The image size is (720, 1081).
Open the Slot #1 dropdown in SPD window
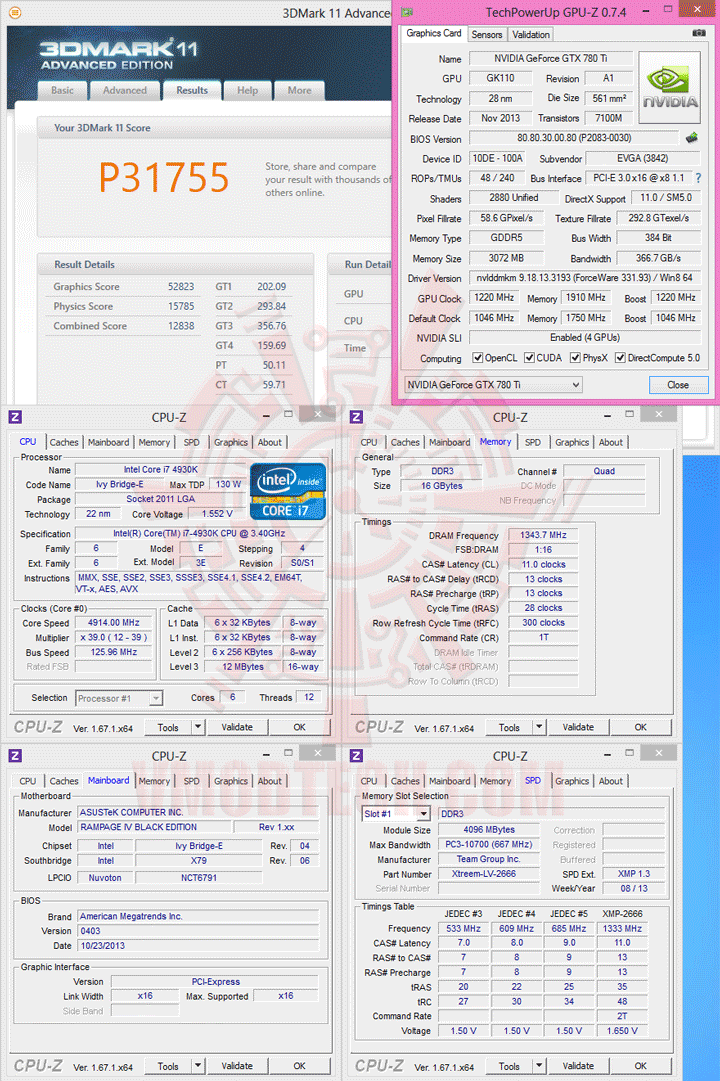point(396,814)
